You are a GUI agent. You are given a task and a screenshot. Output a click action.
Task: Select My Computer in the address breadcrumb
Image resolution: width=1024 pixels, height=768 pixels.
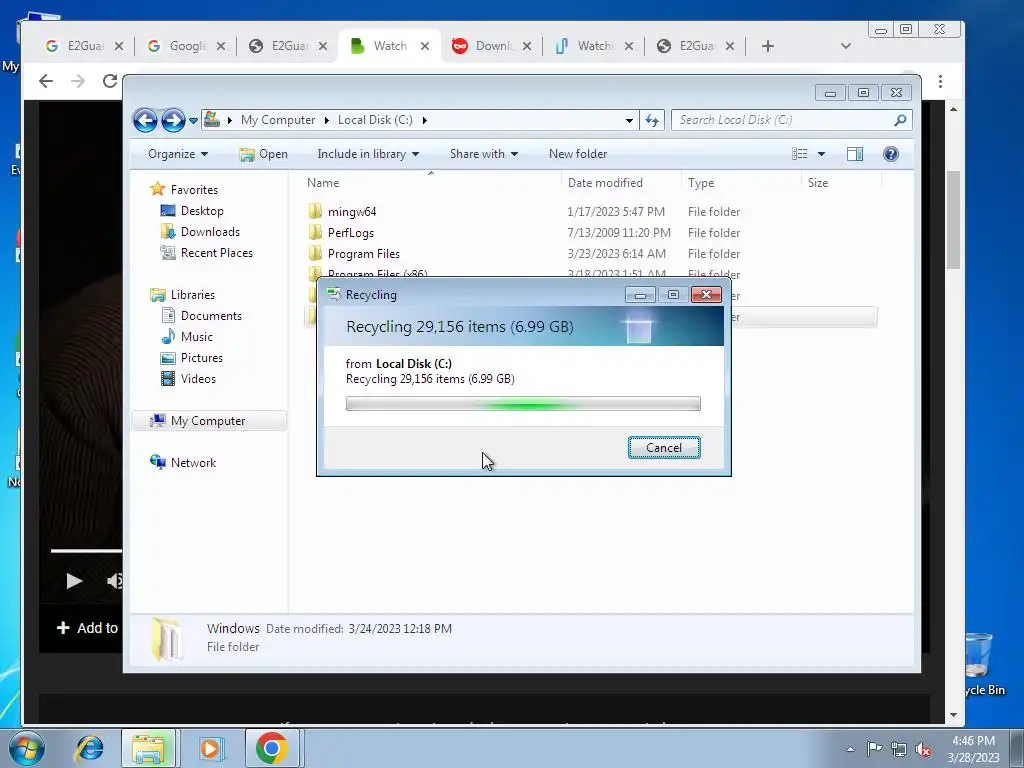pyautogui.click(x=278, y=120)
